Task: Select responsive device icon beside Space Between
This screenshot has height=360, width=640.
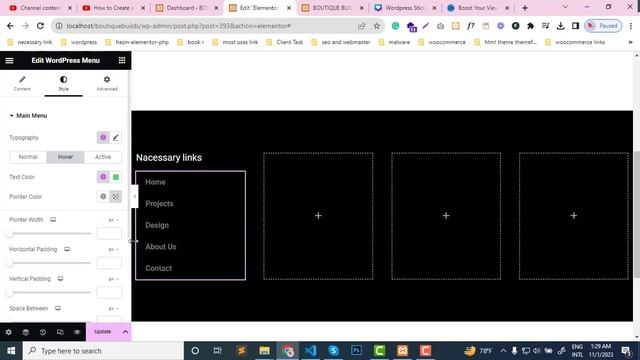Action: [x=58, y=308]
